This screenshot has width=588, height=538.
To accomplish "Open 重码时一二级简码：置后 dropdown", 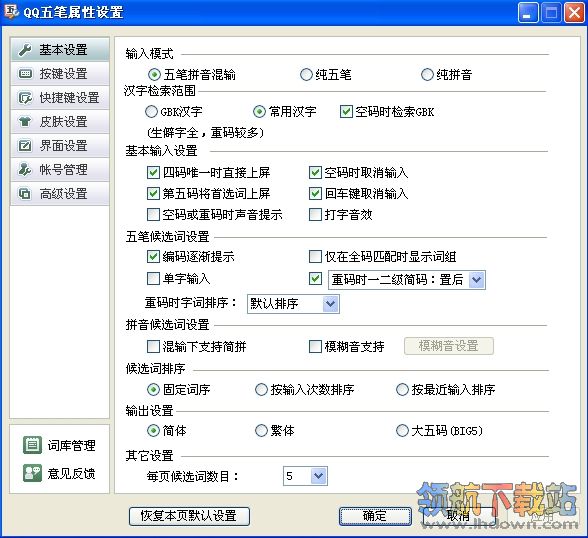I will pos(407,280).
